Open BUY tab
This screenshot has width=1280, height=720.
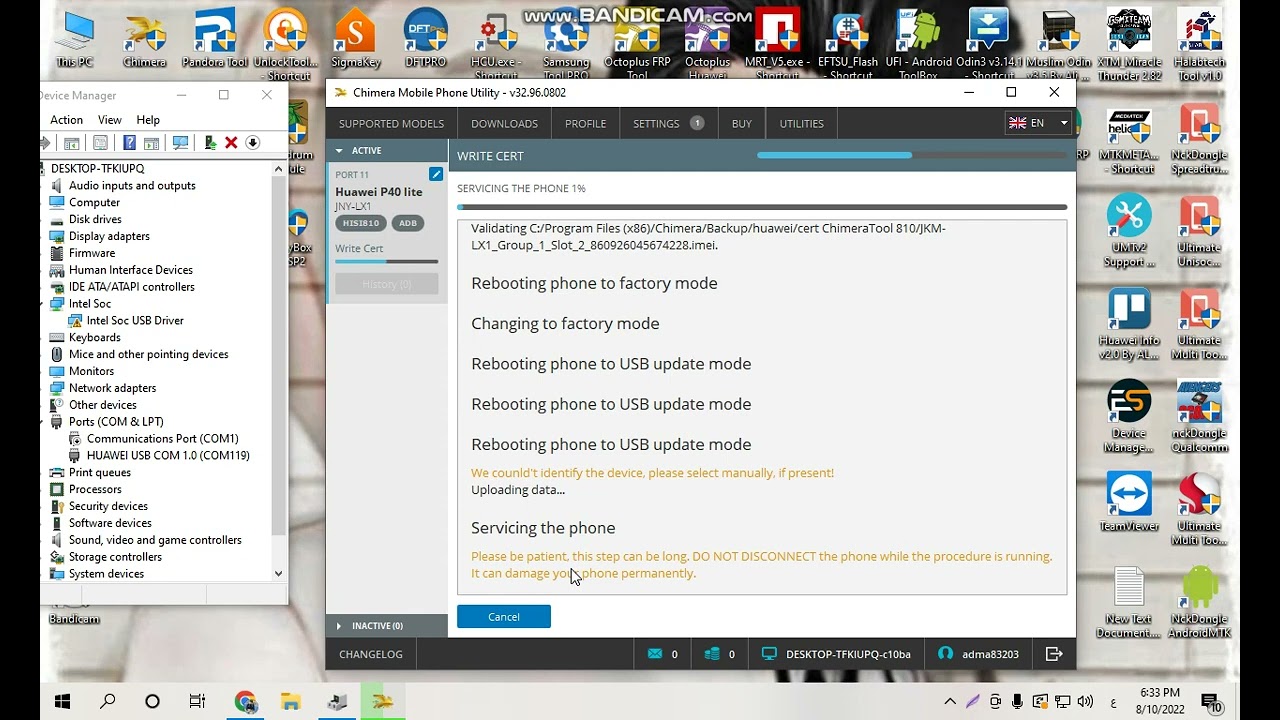pyautogui.click(x=741, y=124)
